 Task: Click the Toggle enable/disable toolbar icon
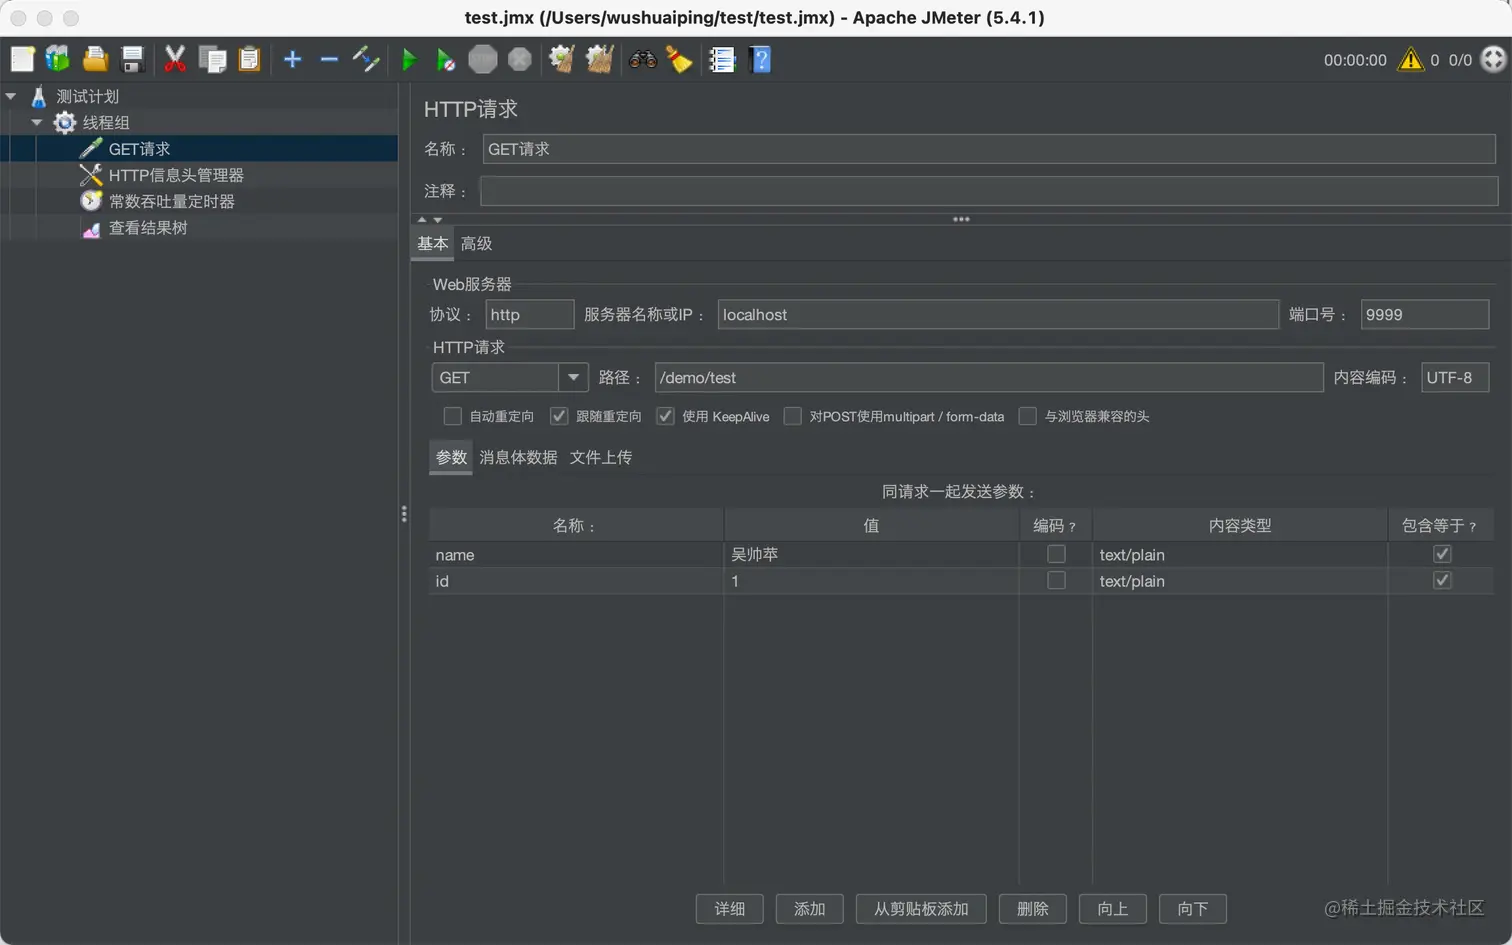click(x=366, y=60)
